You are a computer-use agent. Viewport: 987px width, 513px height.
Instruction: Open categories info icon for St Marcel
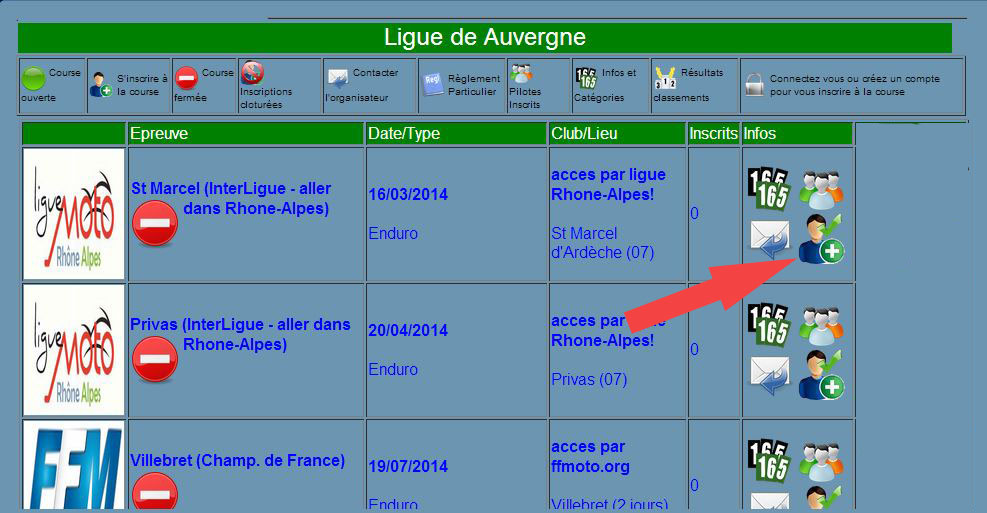[x=769, y=189]
